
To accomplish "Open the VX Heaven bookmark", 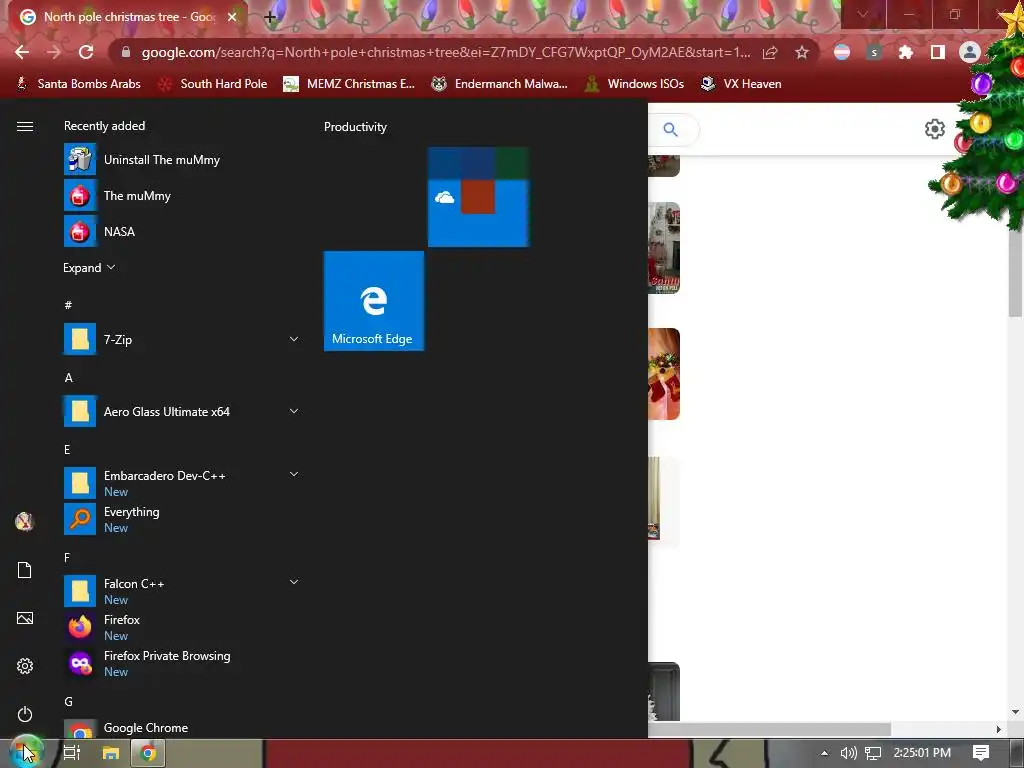I will click(x=741, y=84).
